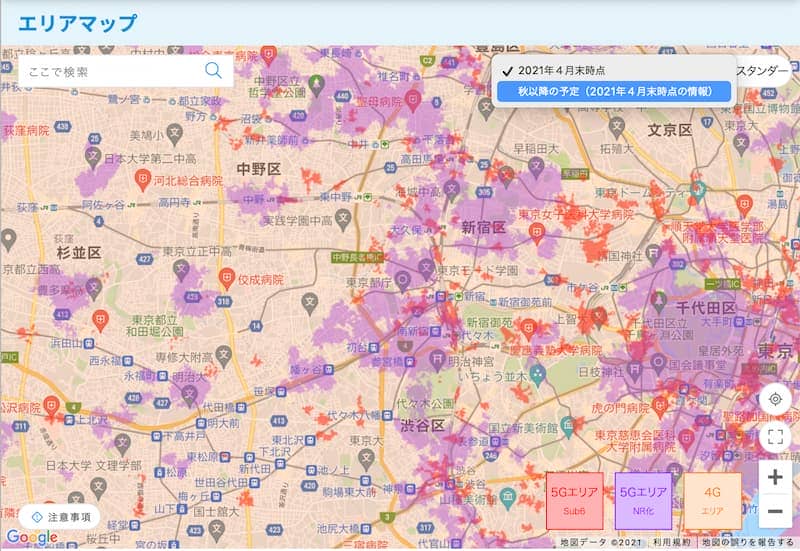Open the スタンダード map type dropdown
This screenshot has height=551, width=800.
[765, 70]
